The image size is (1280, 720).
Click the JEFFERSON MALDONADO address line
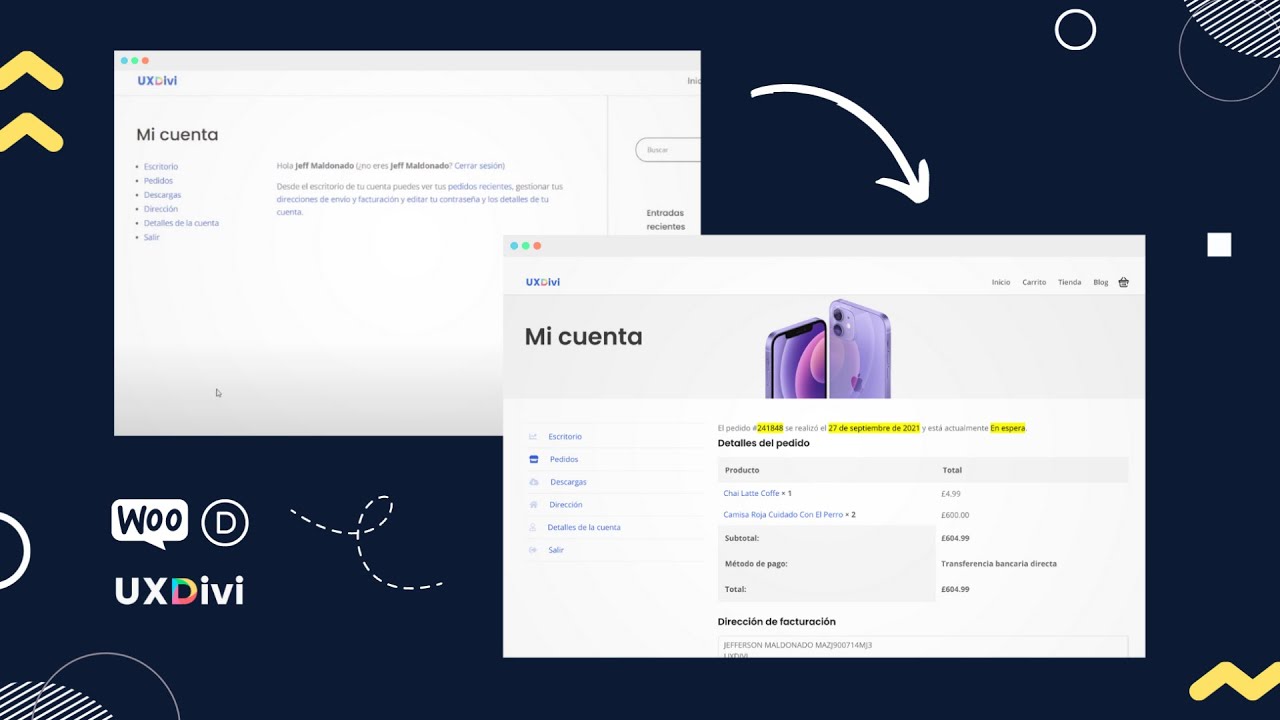pos(798,645)
